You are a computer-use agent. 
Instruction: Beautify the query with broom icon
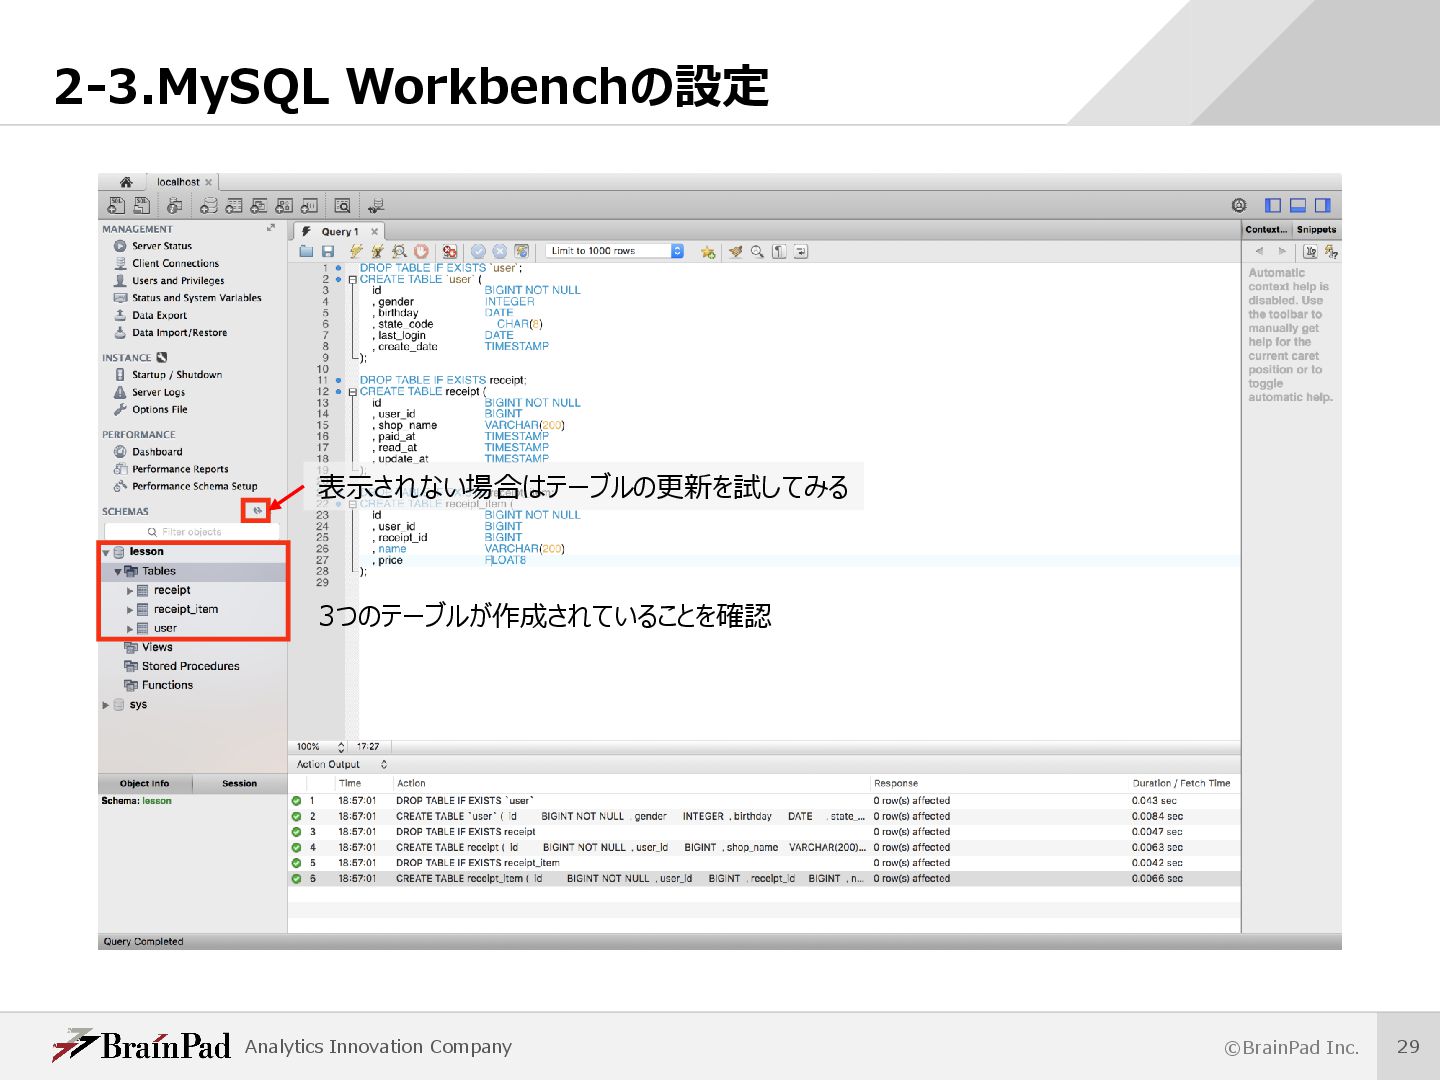click(735, 251)
